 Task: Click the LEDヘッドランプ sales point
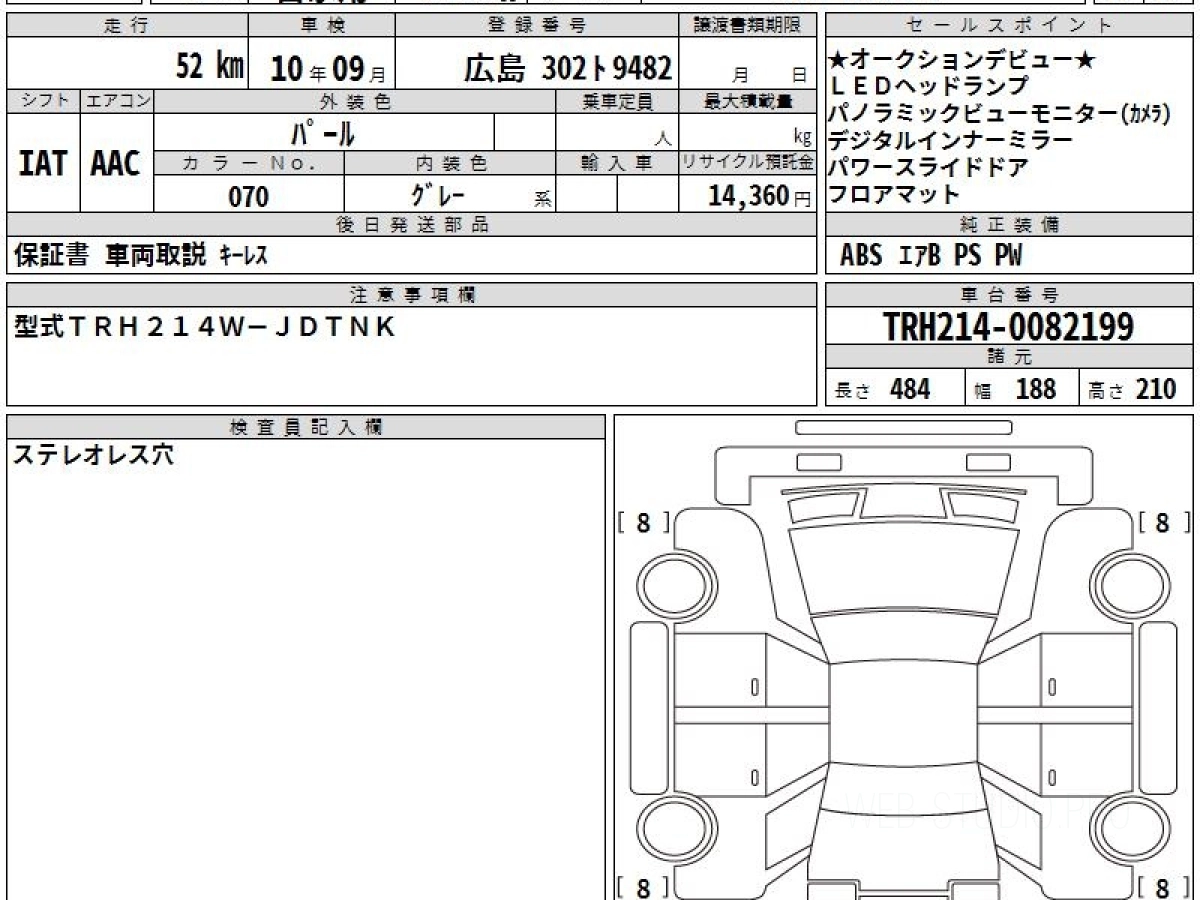pyautogui.click(x=928, y=88)
